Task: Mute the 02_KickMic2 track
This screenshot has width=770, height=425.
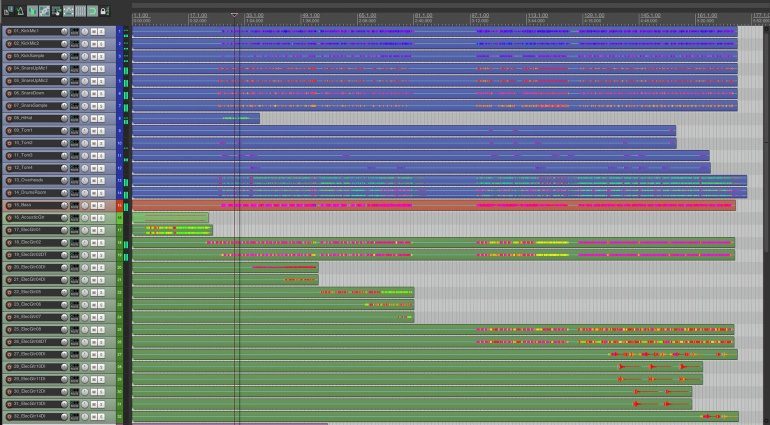Action: 94,44
